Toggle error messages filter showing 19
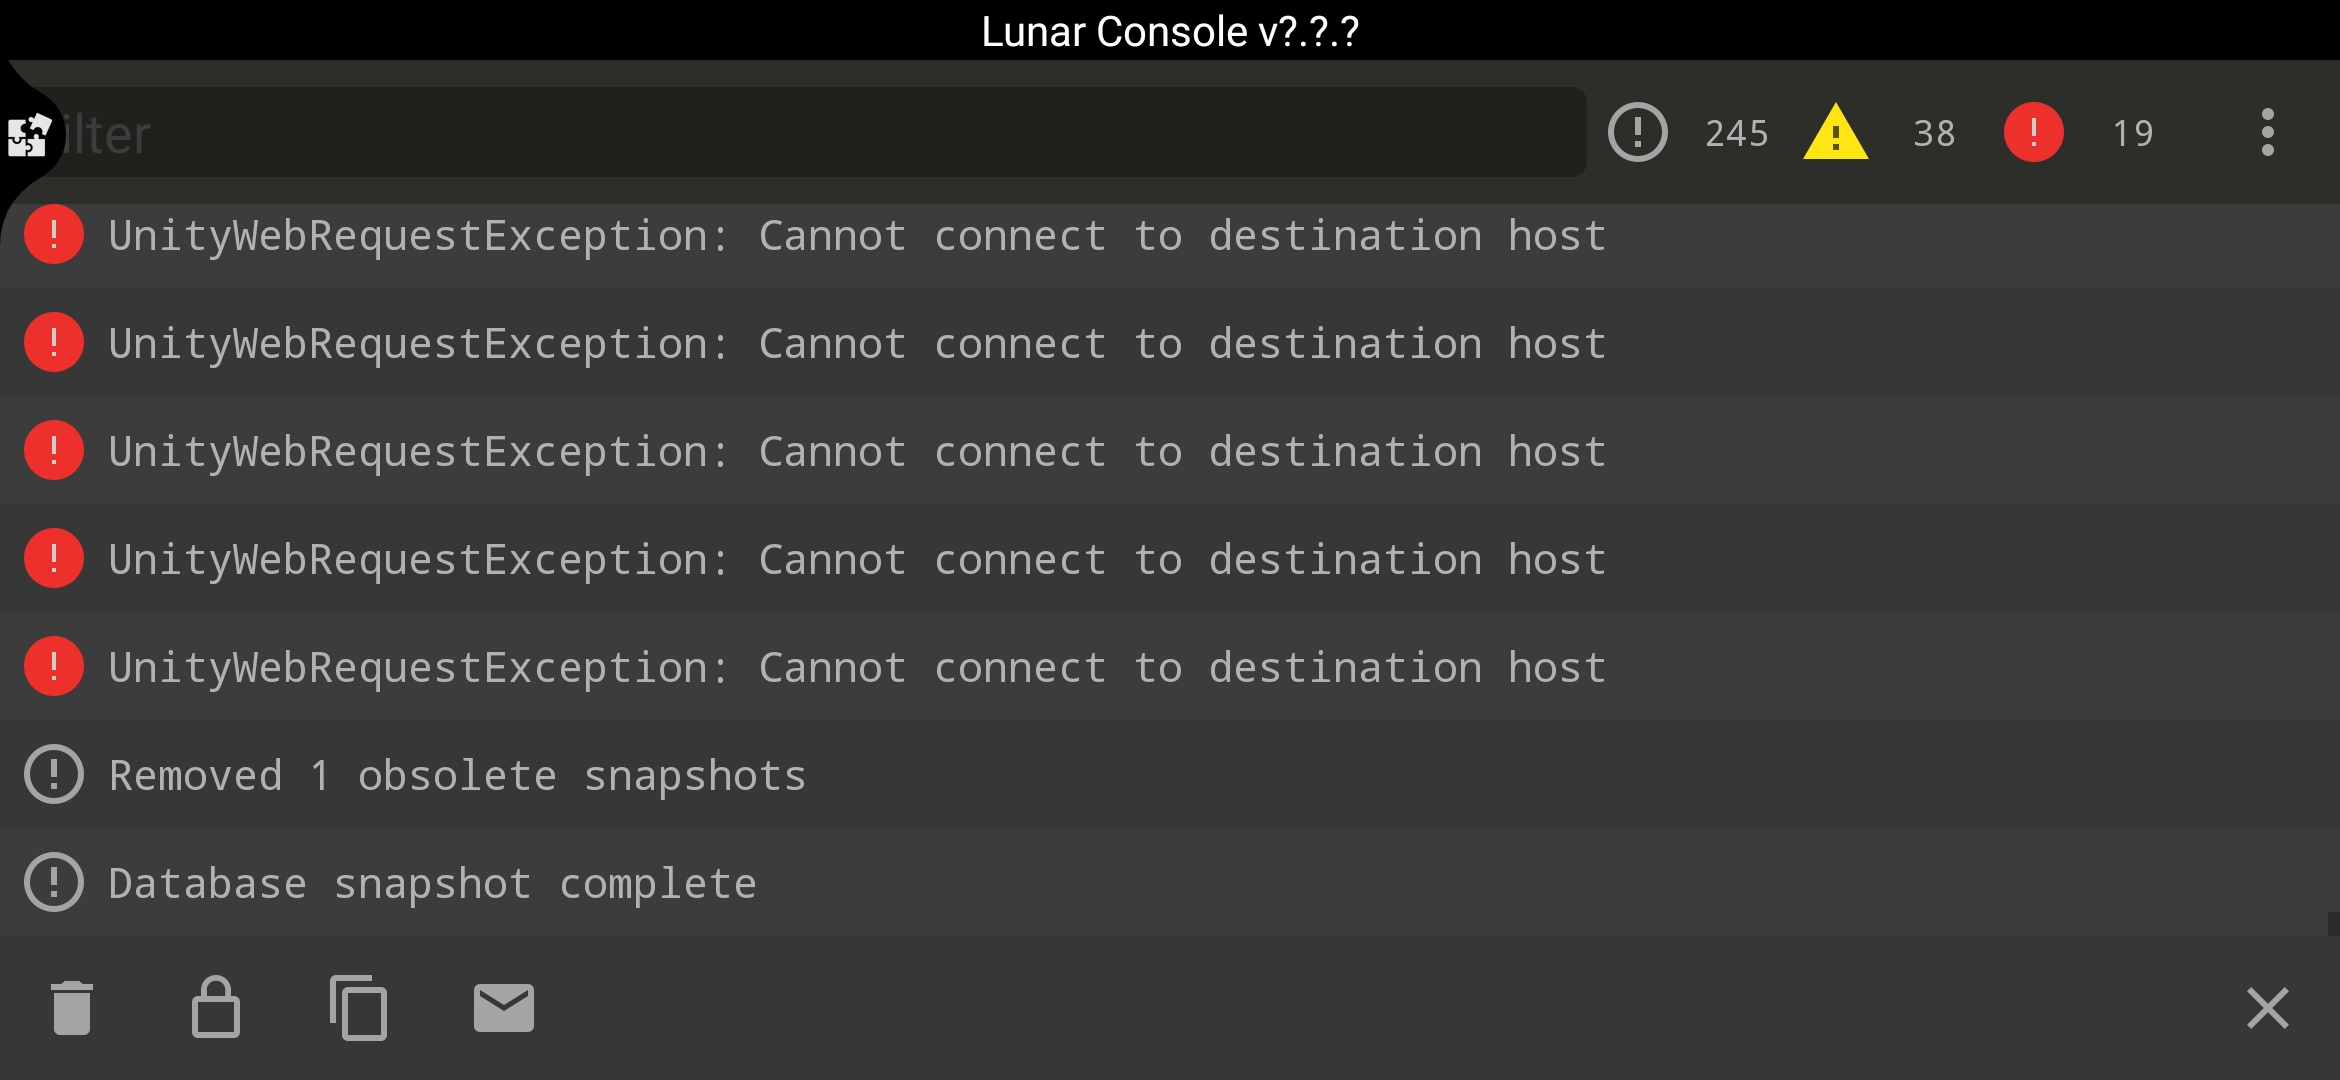The image size is (2340, 1080). point(2079,132)
